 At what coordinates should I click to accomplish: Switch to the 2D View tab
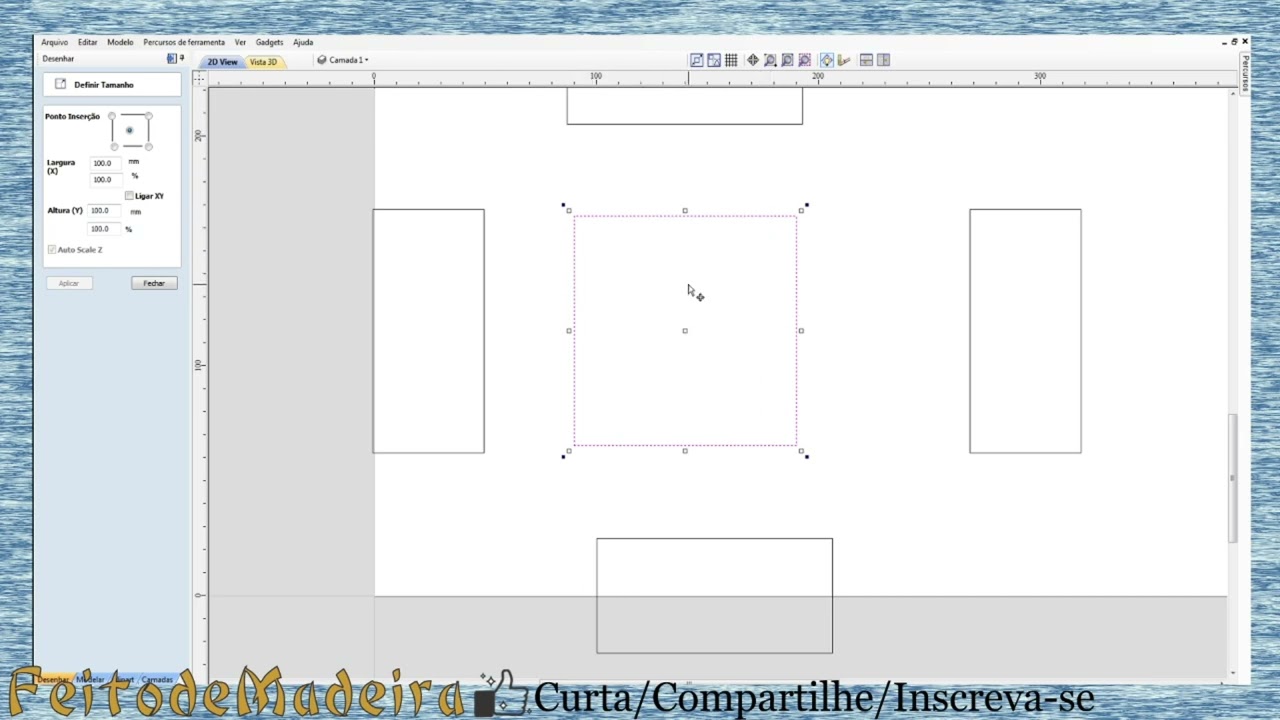(222, 62)
